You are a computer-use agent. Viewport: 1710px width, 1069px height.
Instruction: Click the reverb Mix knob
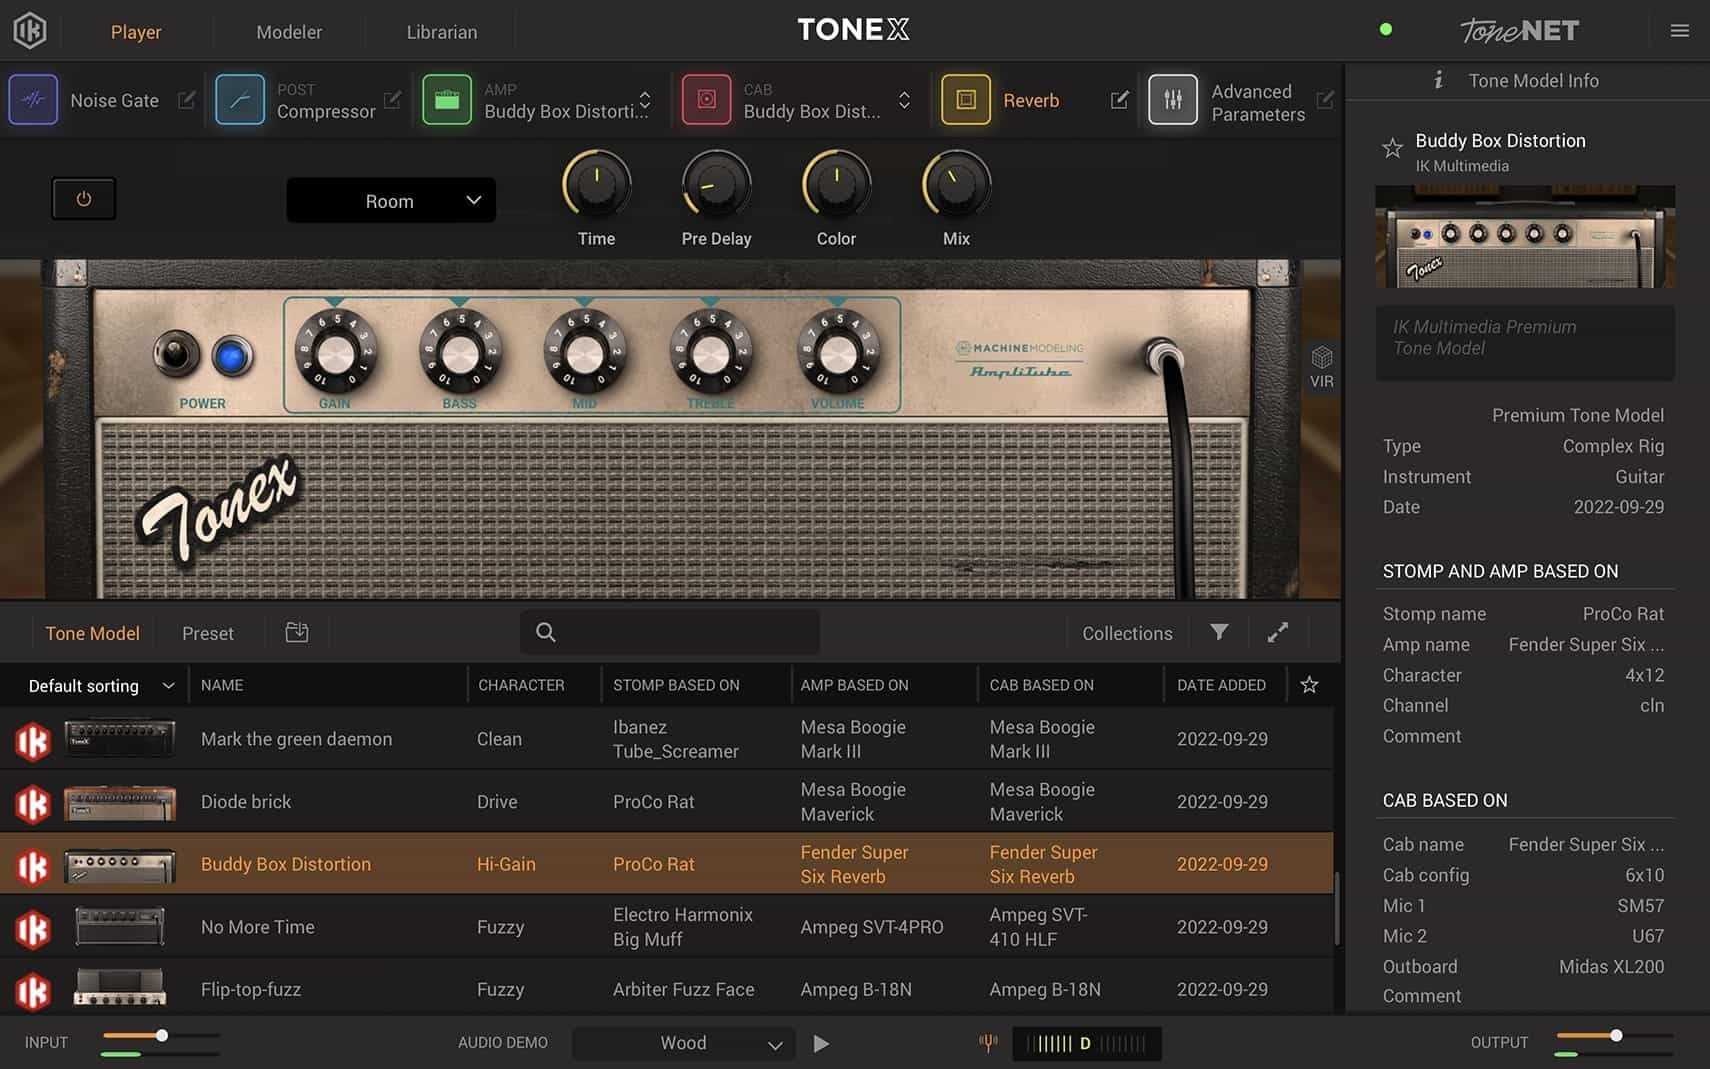(x=956, y=186)
